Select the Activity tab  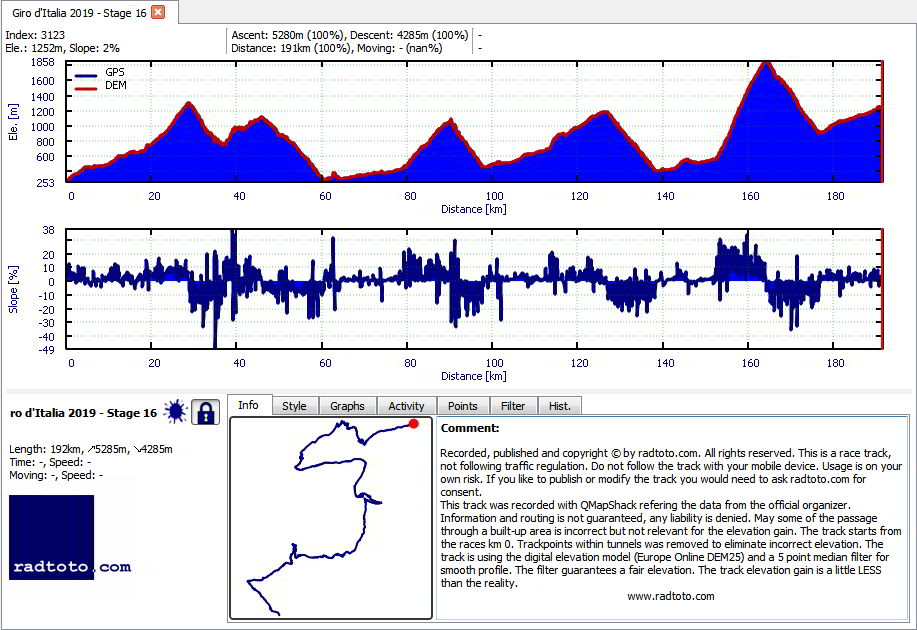[x=406, y=406]
